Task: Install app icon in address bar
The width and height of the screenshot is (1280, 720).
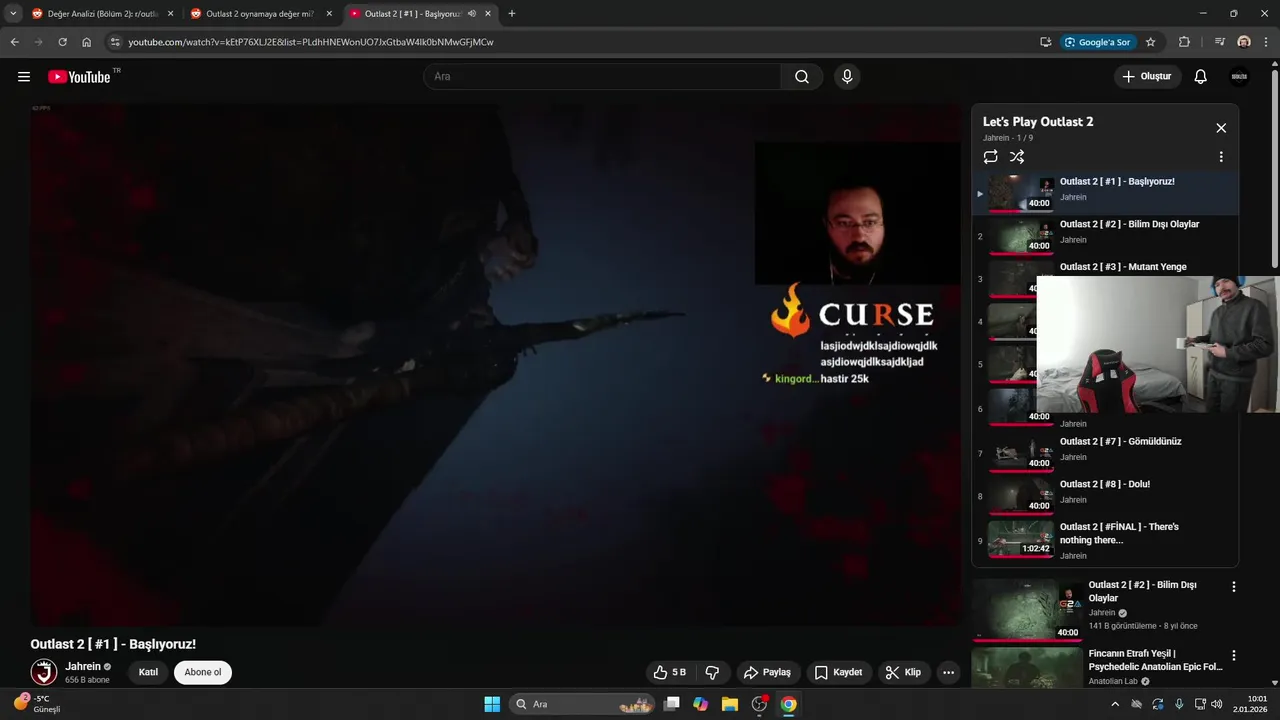Action: coord(1045,42)
